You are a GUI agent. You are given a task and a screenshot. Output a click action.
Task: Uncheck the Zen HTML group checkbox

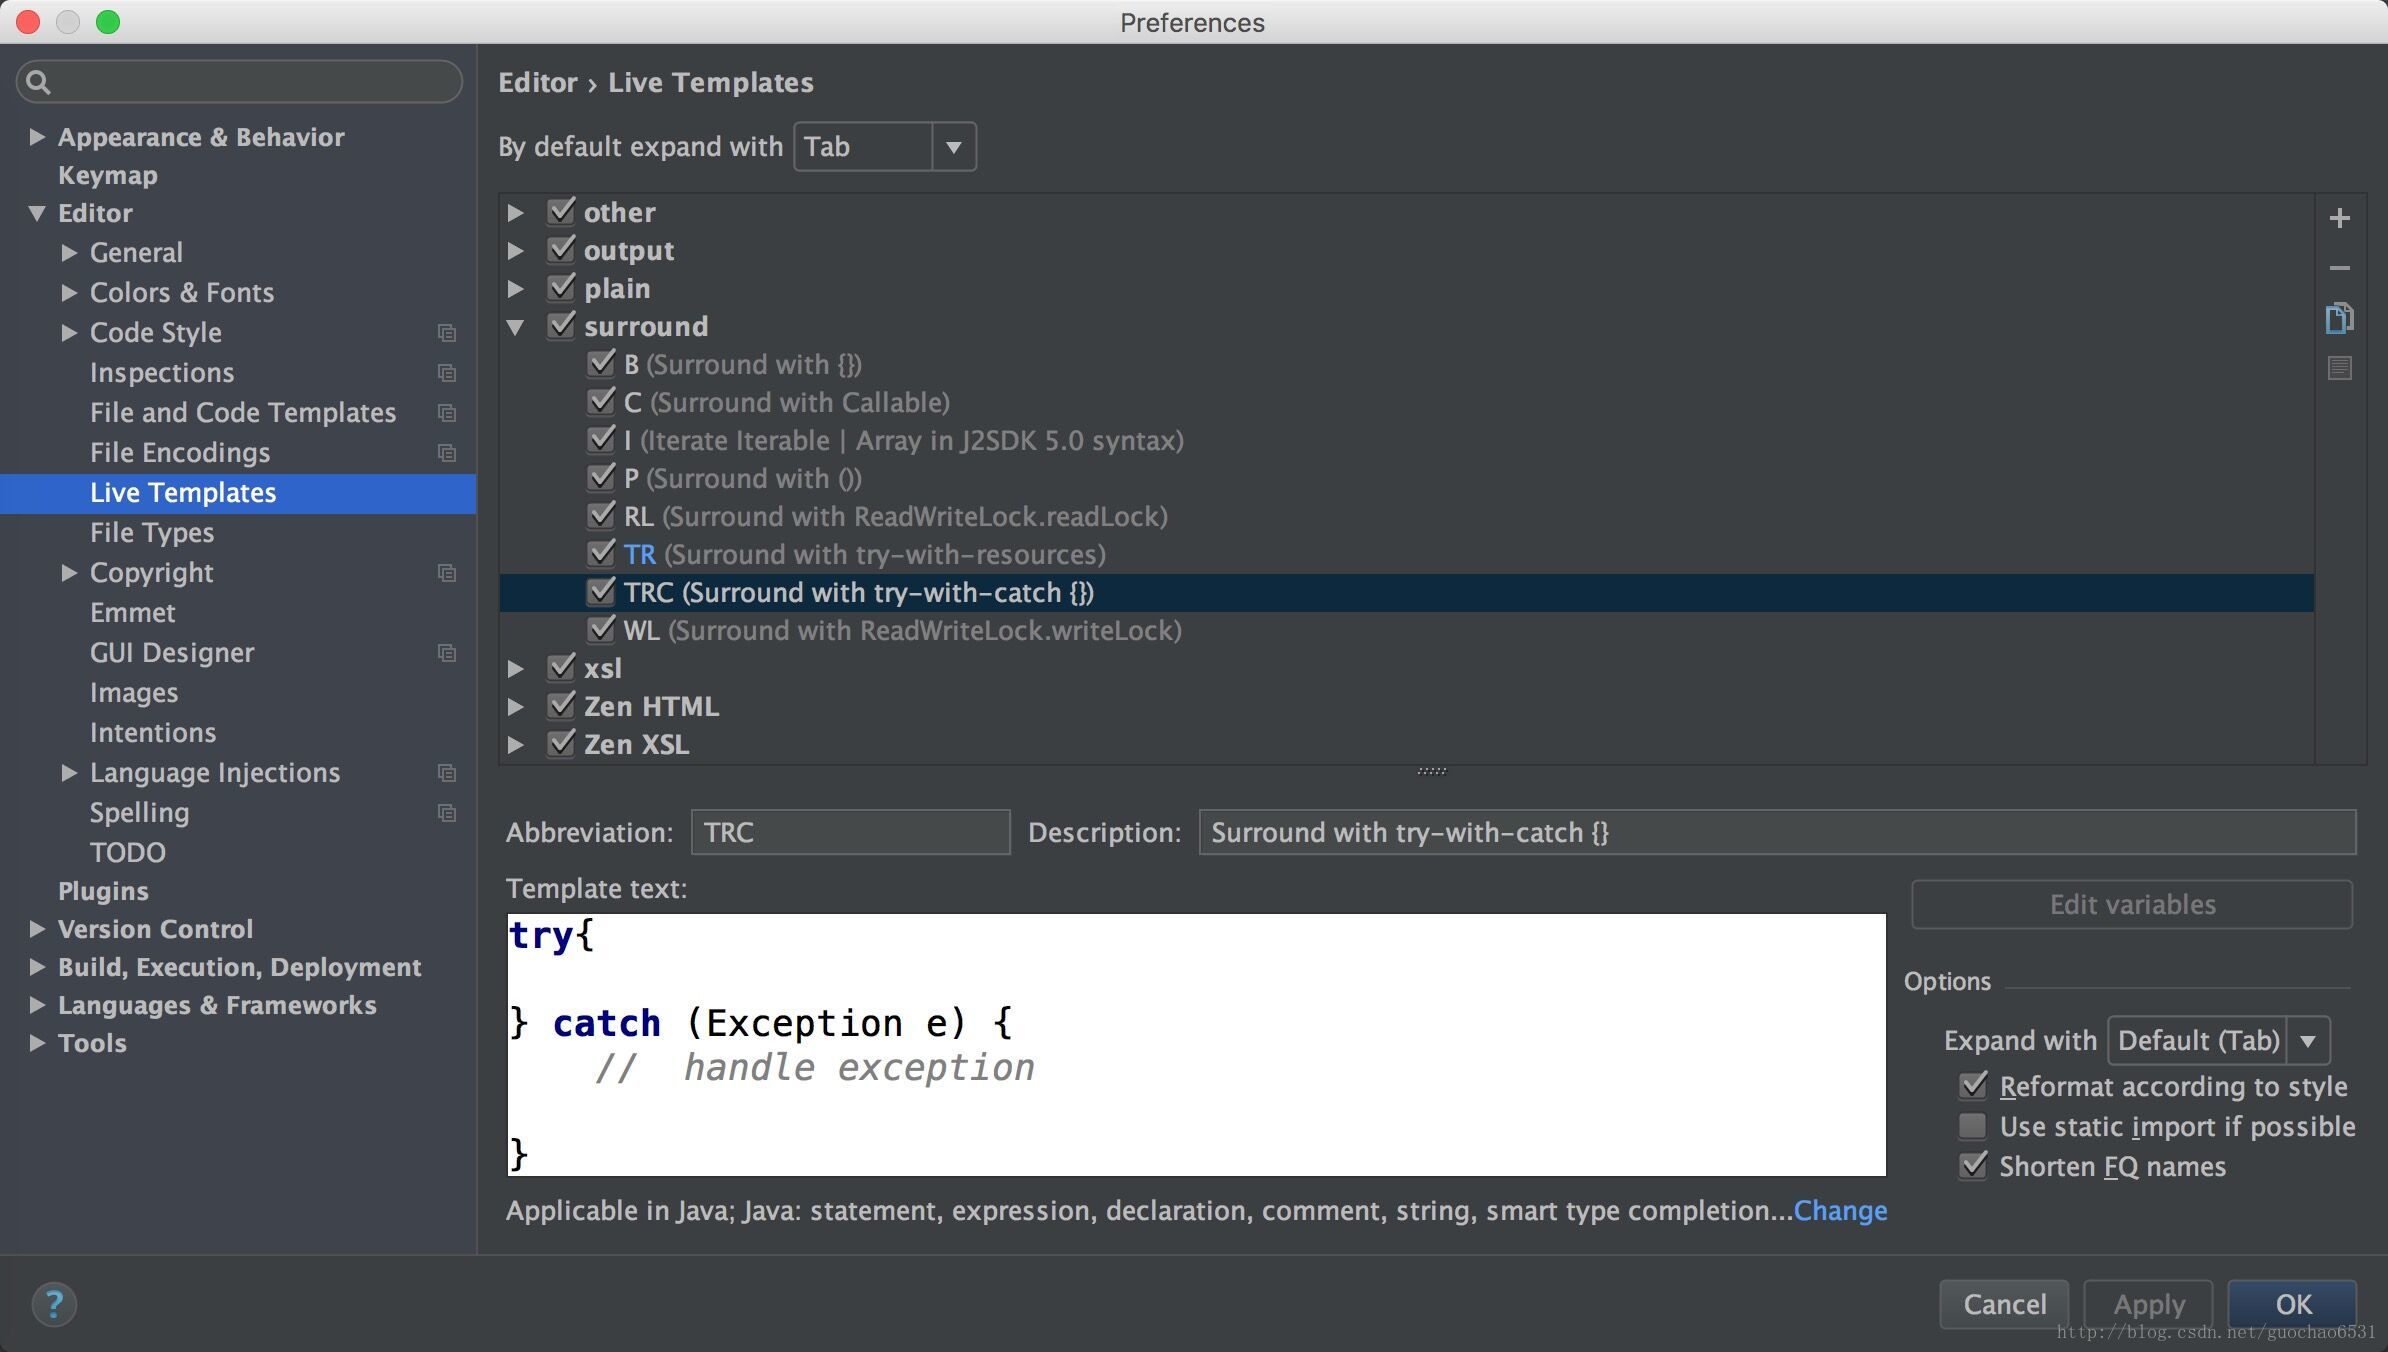click(x=561, y=705)
